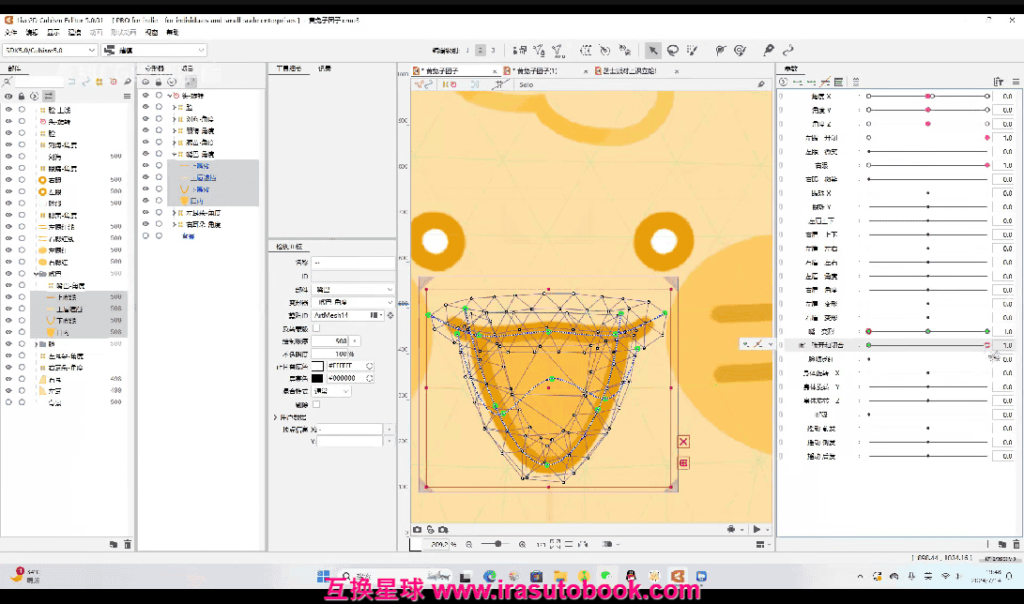Click the canvas zoom slider
The width and height of the screenshot is (1024, 604).
tap(496, 544)
